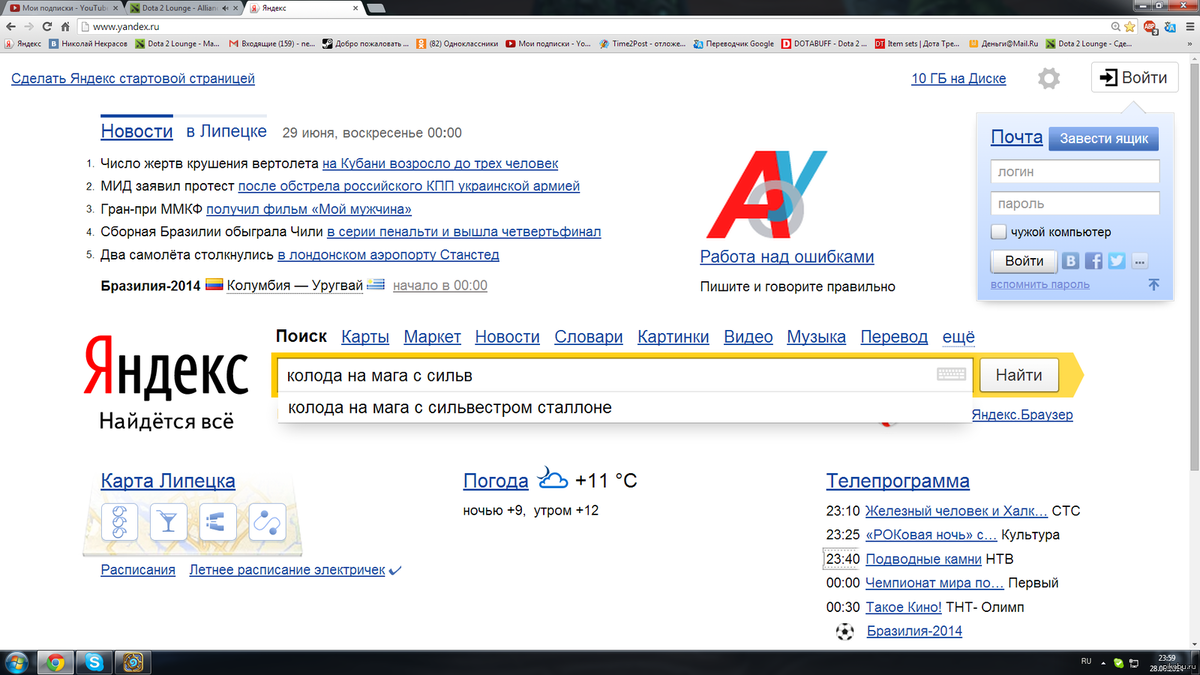
Task: Open the Переводчик Google bookmark
Action: click(x=734, y=44)
